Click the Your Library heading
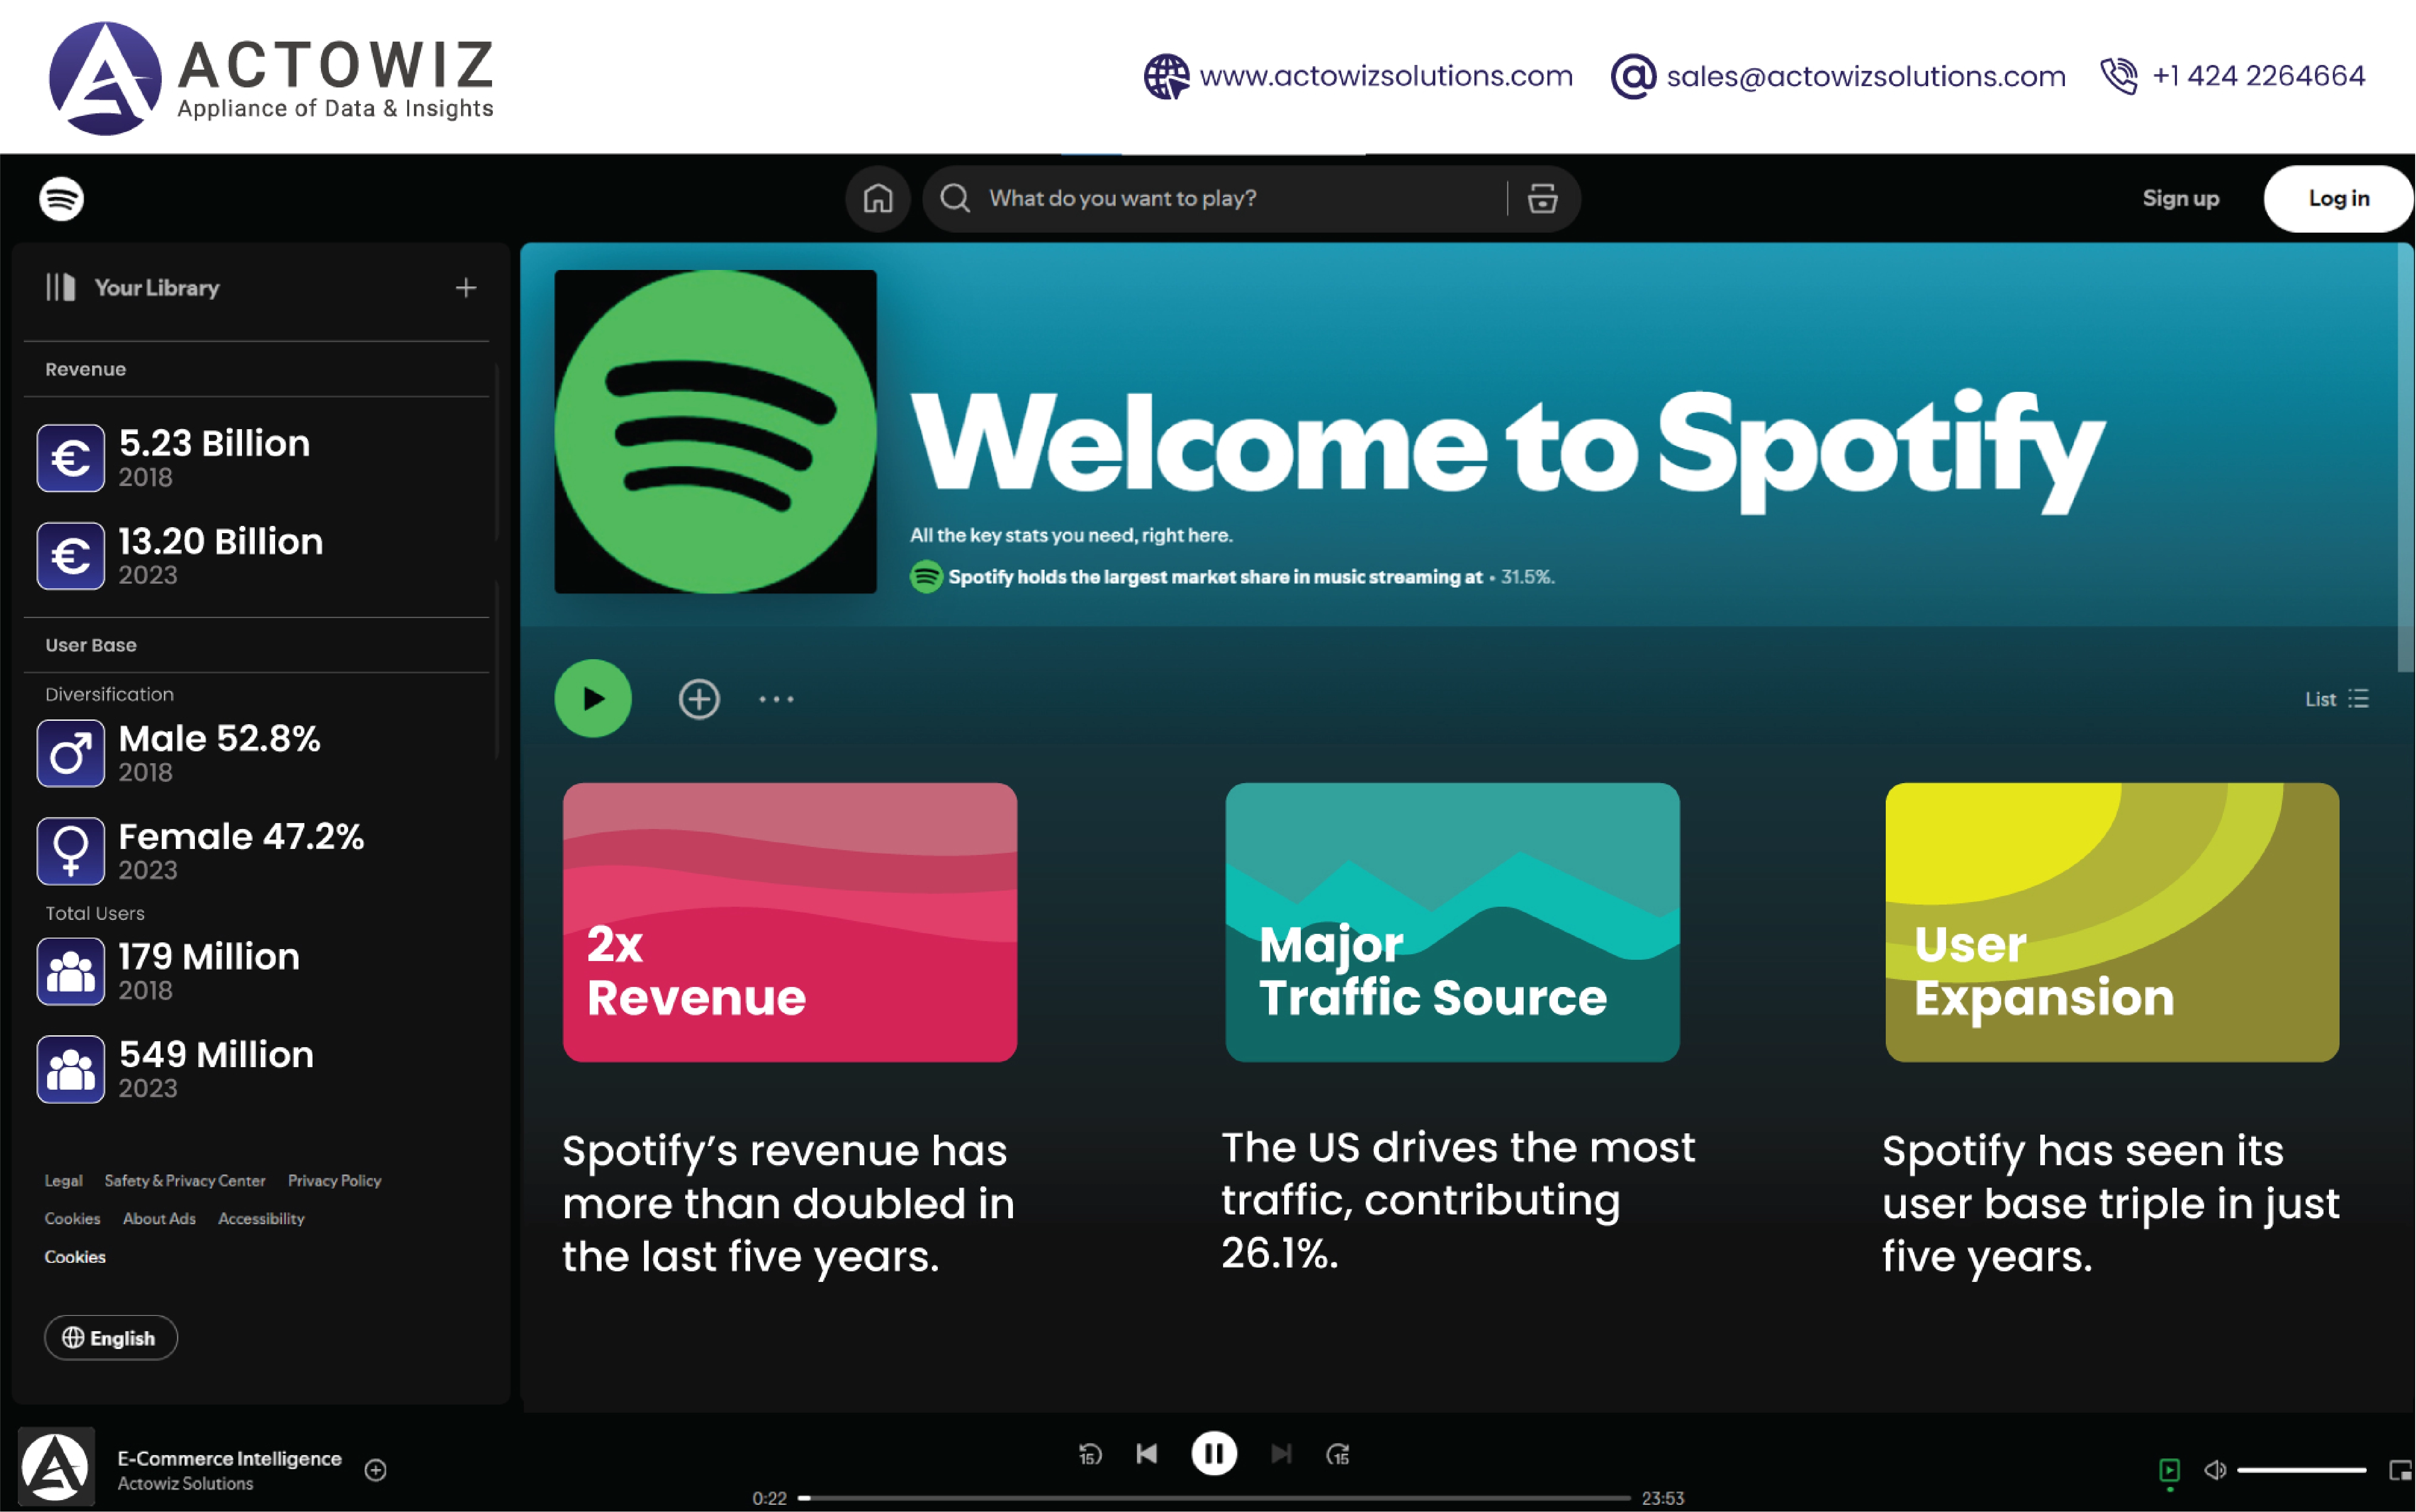 click(x=157, y=288)
